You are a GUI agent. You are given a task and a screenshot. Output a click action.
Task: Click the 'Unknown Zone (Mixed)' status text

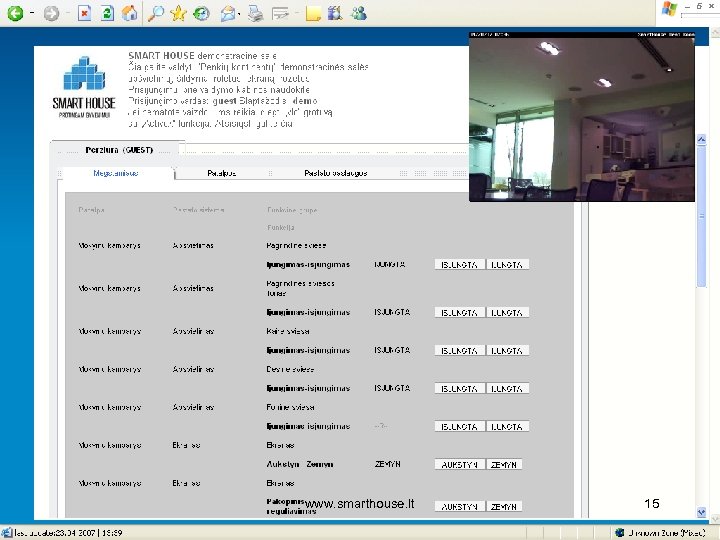[x=667, y=533]
